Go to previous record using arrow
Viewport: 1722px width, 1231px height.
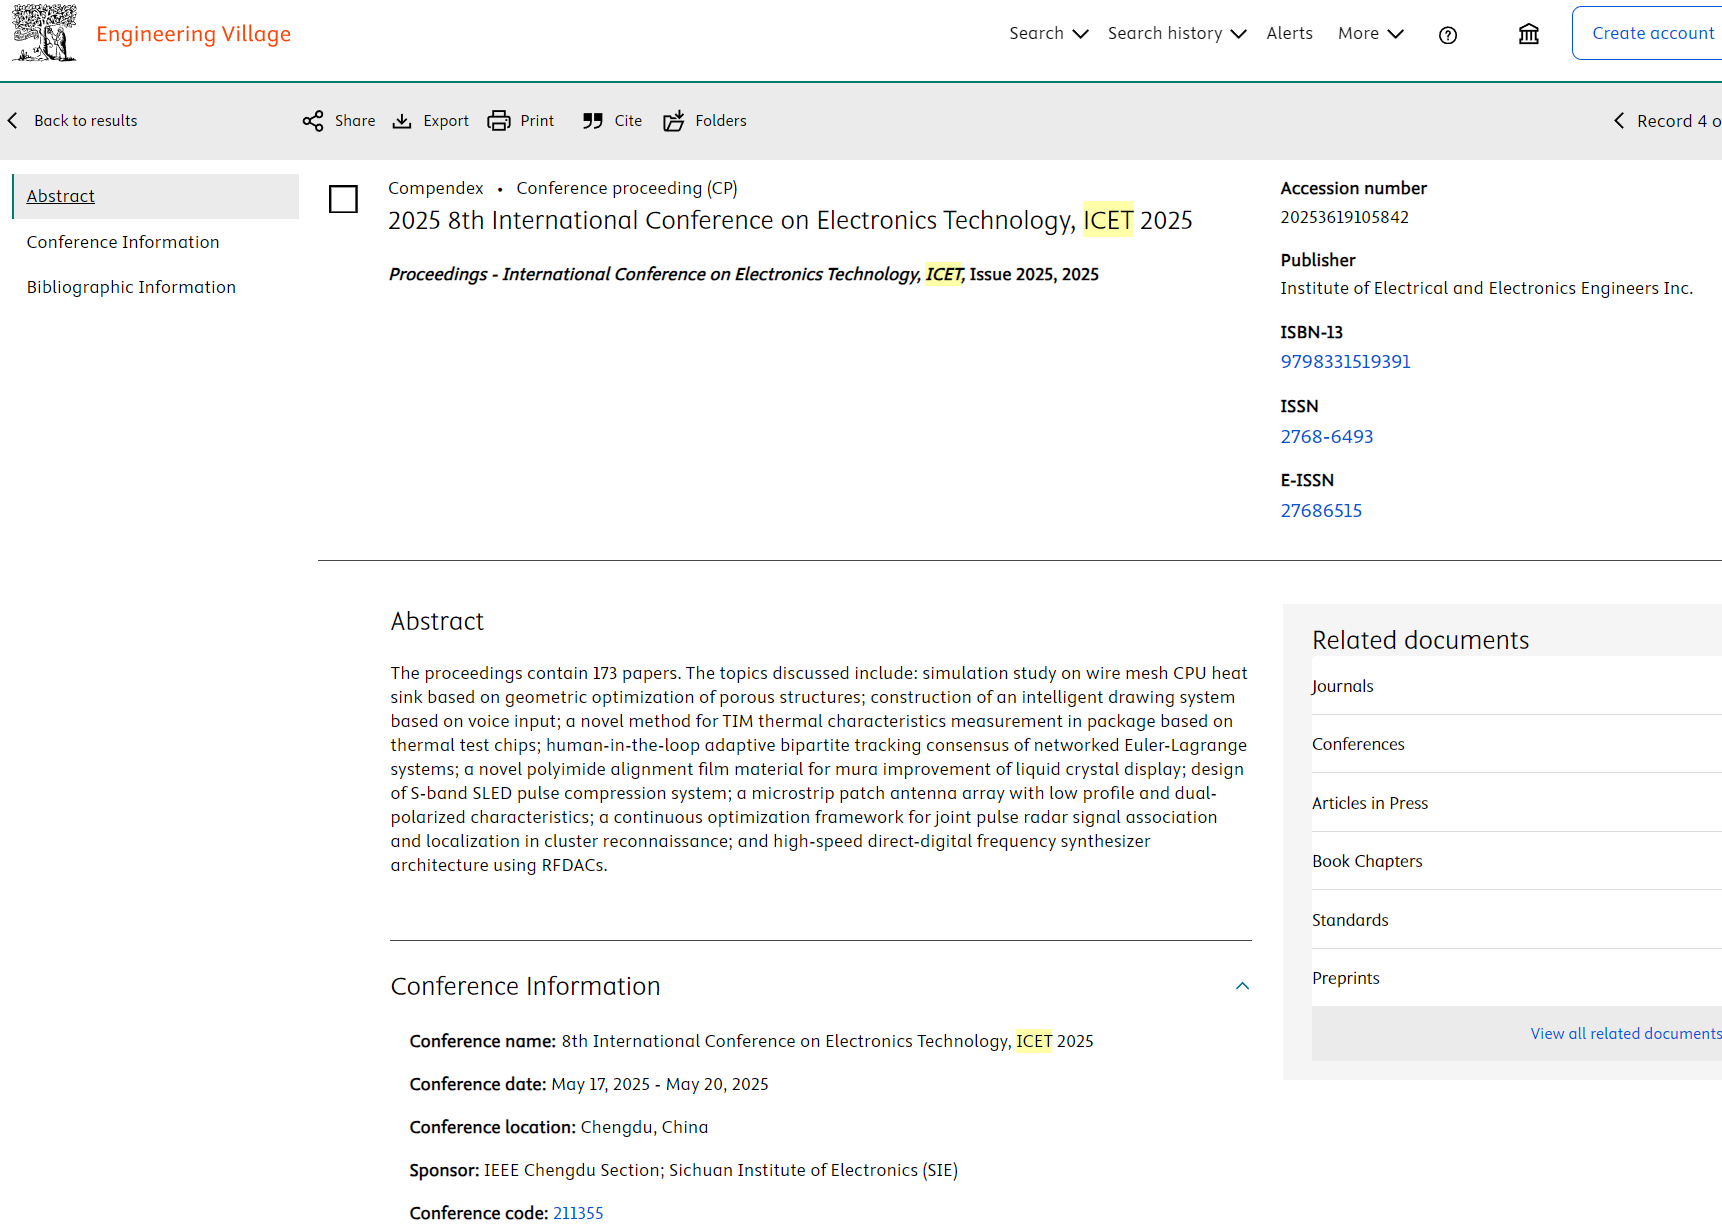coord(1619,121)
